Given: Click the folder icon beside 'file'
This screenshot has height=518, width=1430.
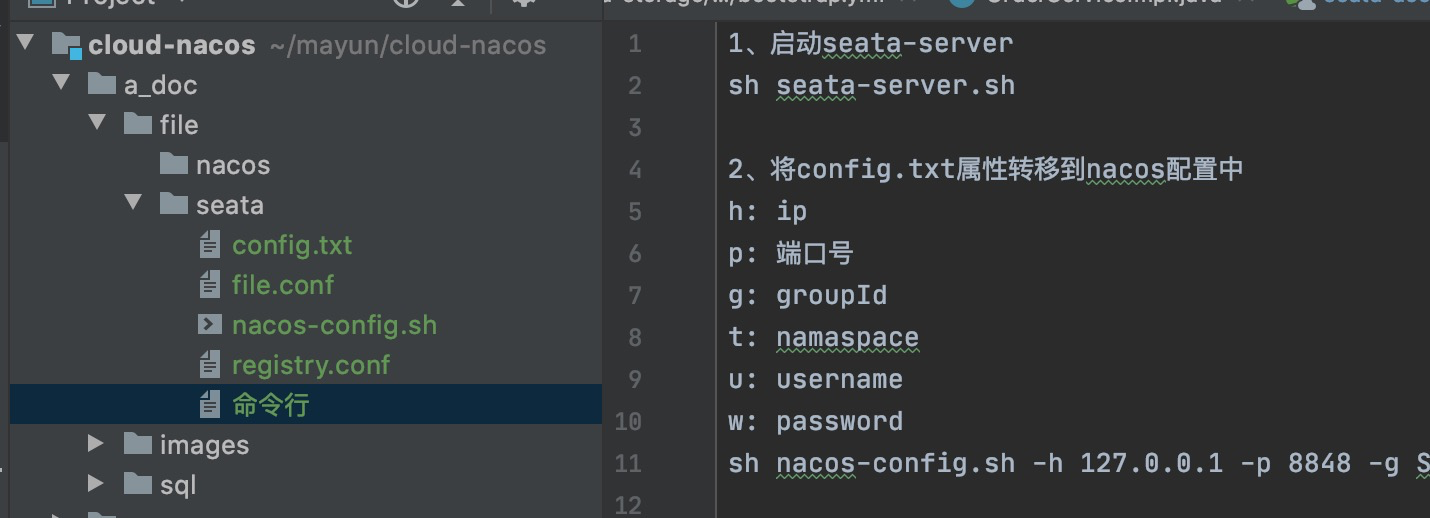Looking at the screenshot, I should coord(138,125).
